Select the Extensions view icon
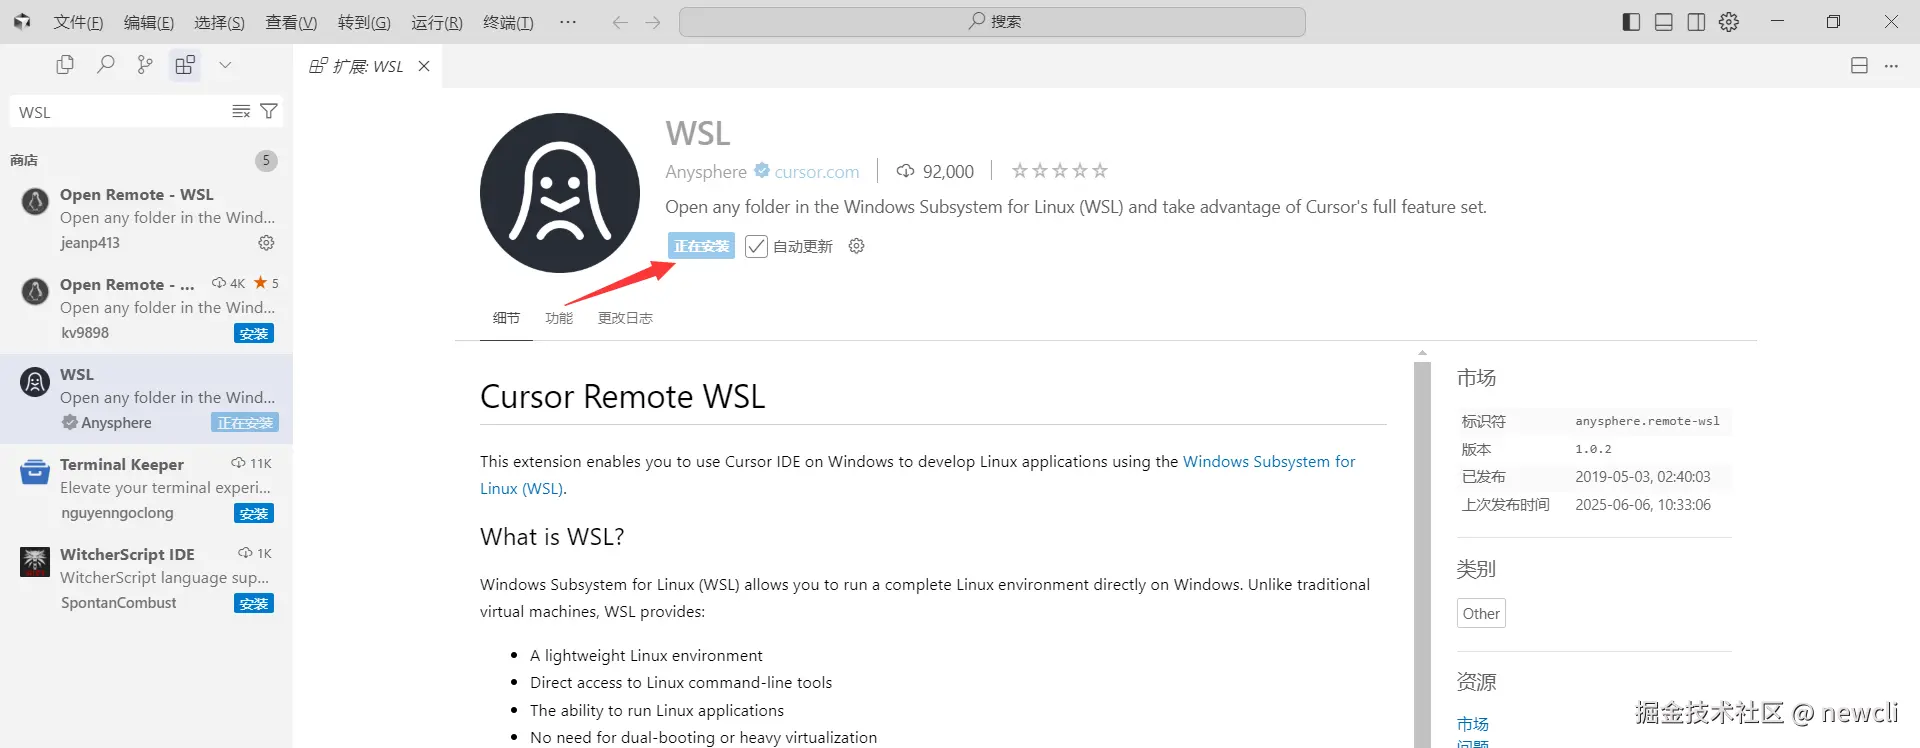The height and width of the screenshot is (748, 1920). [x=185, y=65]
